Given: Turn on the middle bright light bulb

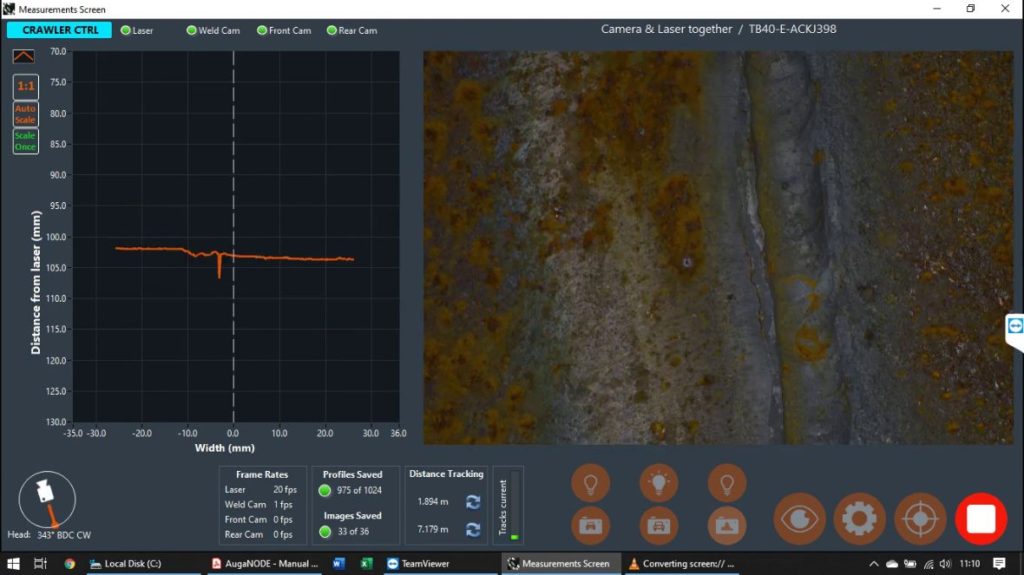Looking at the screenshot, I should pos(658,483).
